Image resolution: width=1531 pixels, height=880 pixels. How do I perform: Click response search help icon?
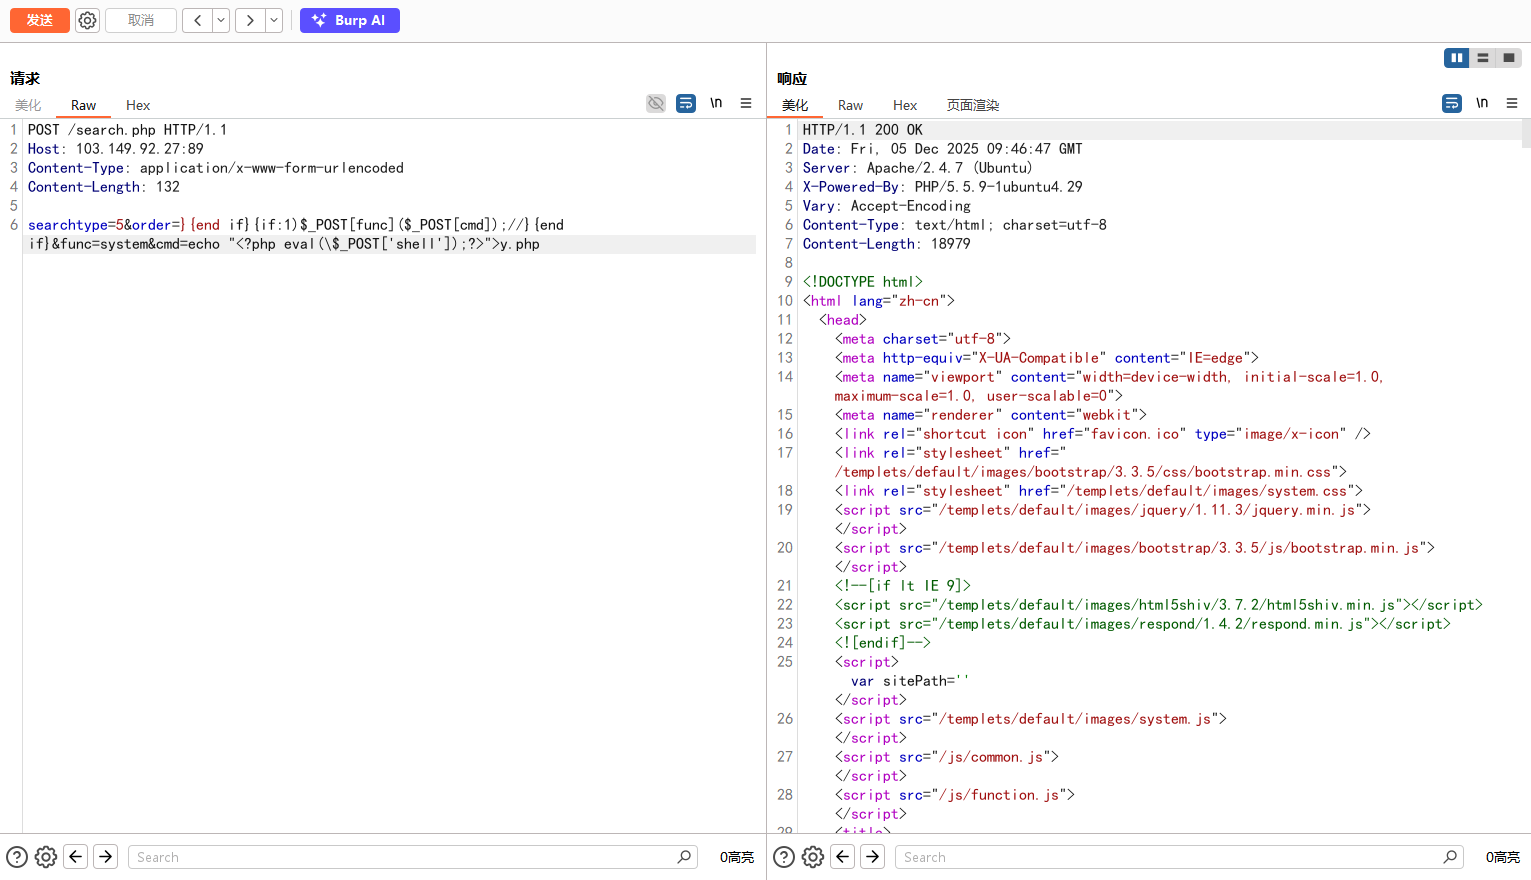784,857
